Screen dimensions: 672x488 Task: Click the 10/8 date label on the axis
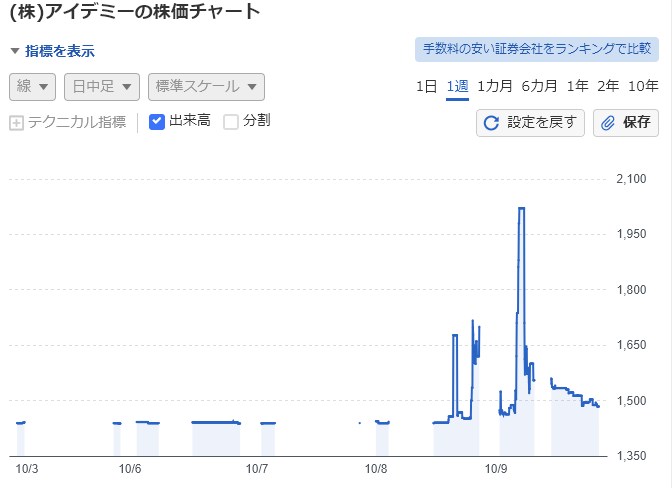(x=376, y=467)
